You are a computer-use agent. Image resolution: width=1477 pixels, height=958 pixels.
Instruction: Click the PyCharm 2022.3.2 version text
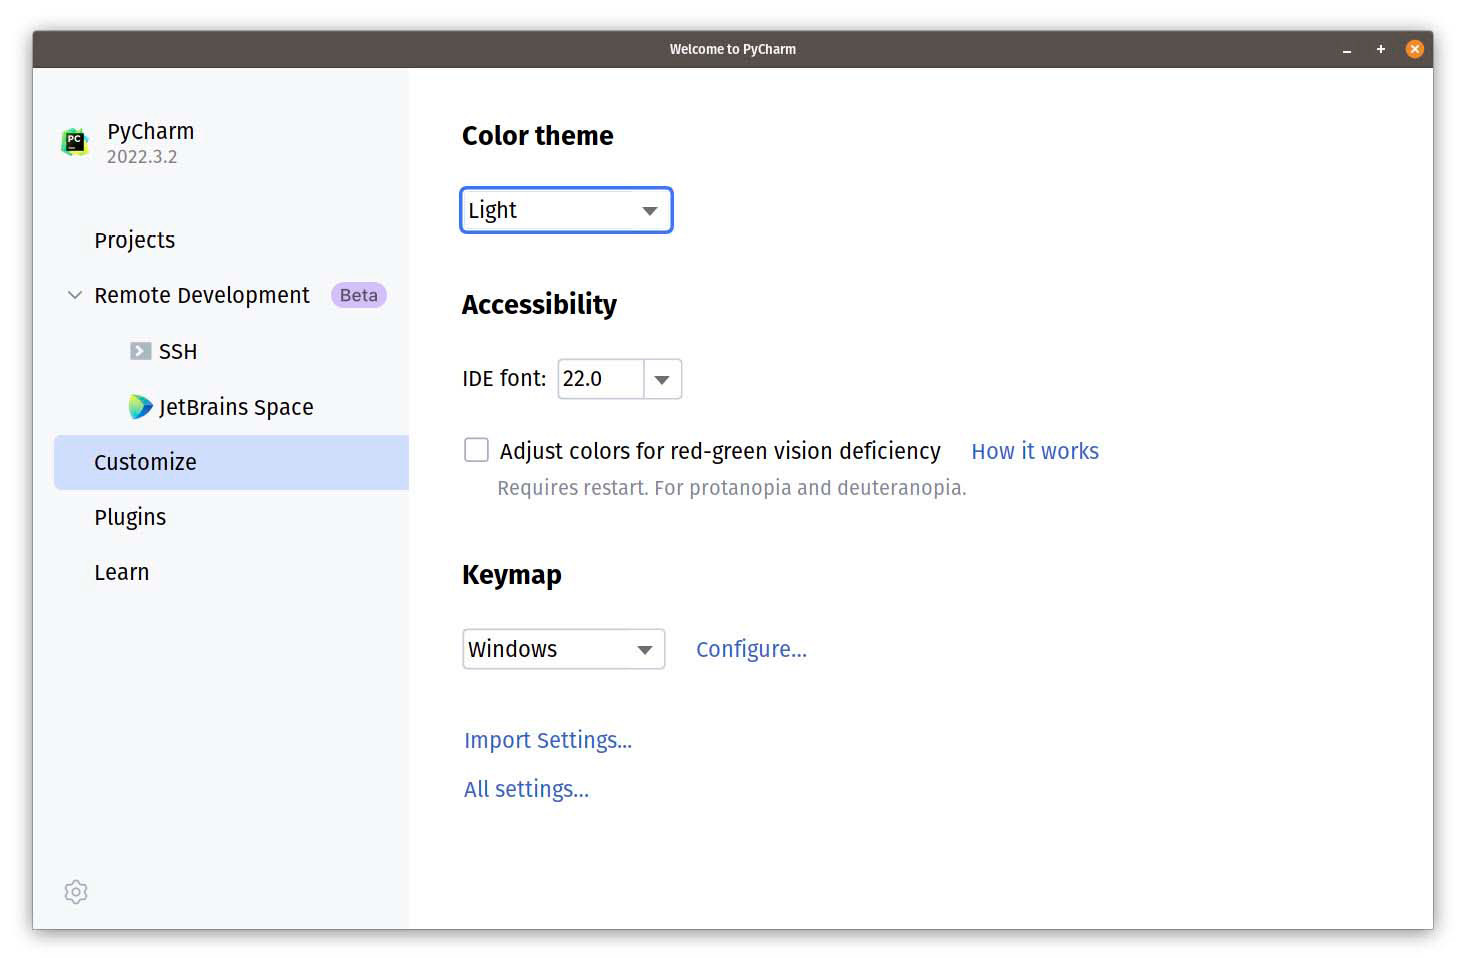point(142,157)
